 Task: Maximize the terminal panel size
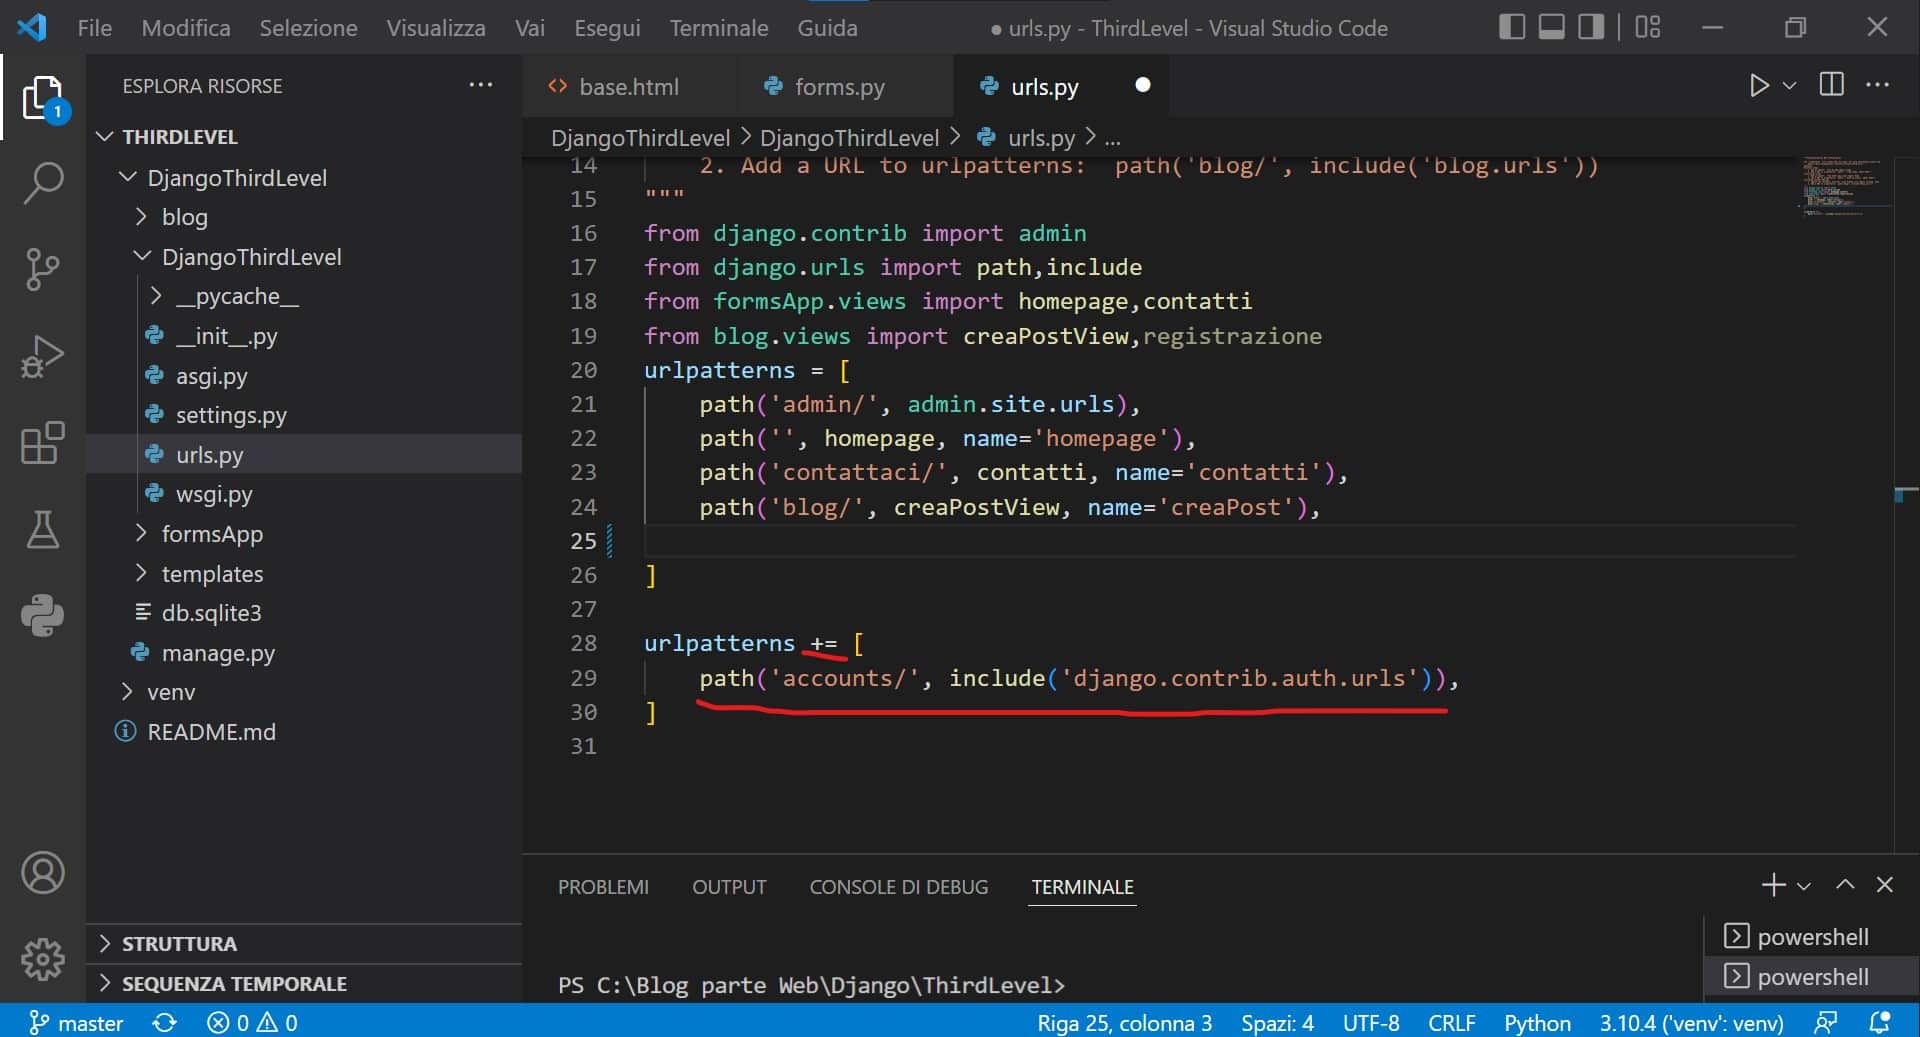pos(1845,885)
